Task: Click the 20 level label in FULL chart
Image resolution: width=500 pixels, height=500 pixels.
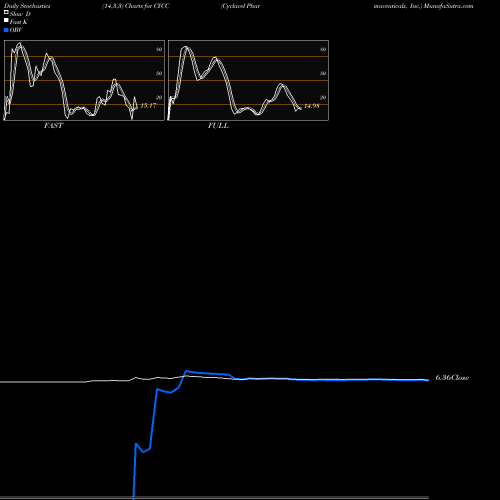Action: coord(323,97)
